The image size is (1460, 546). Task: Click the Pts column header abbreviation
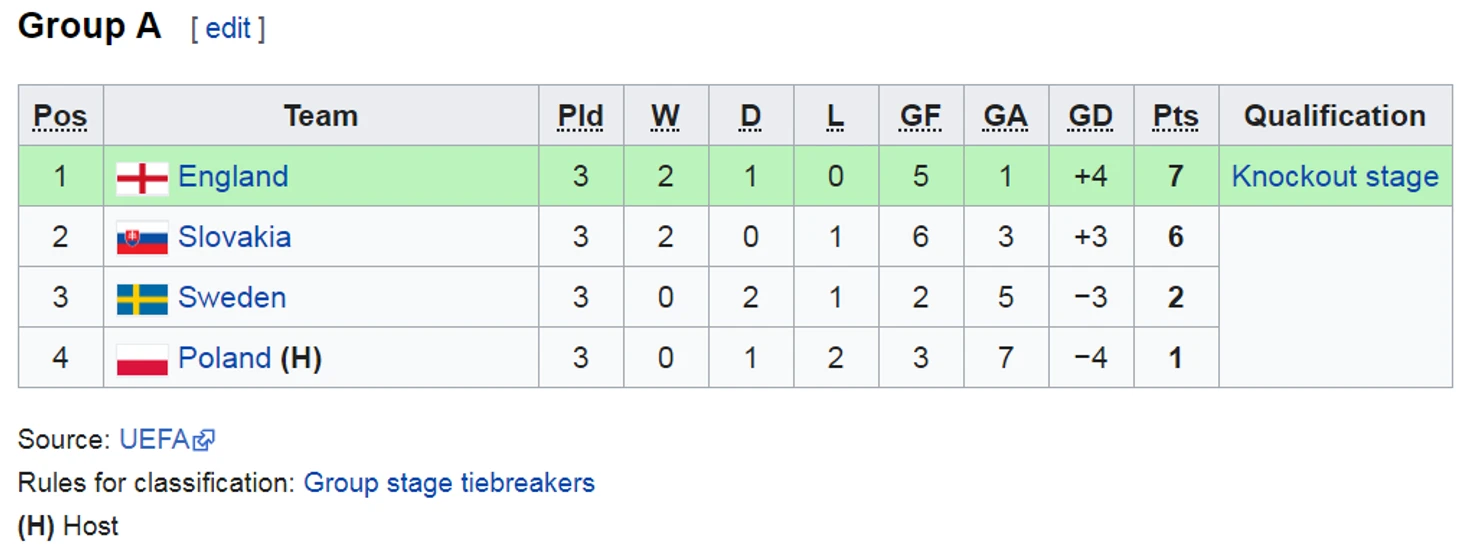pos(1176,117)
